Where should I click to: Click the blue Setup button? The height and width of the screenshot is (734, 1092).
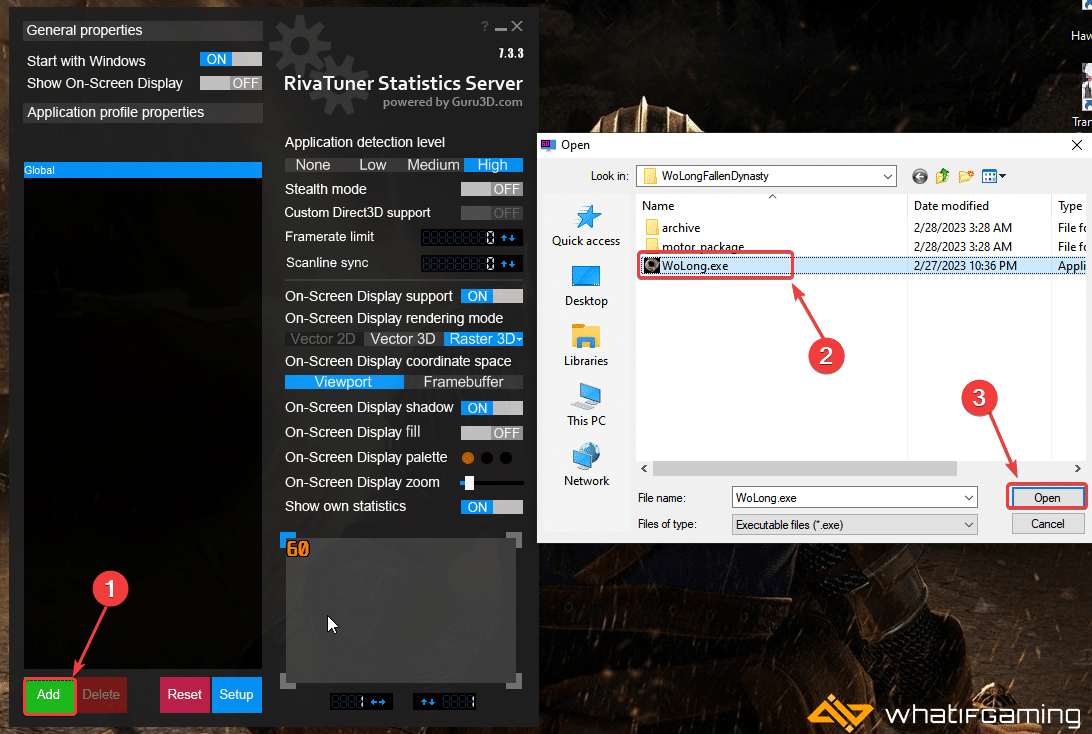pos(237,695)
